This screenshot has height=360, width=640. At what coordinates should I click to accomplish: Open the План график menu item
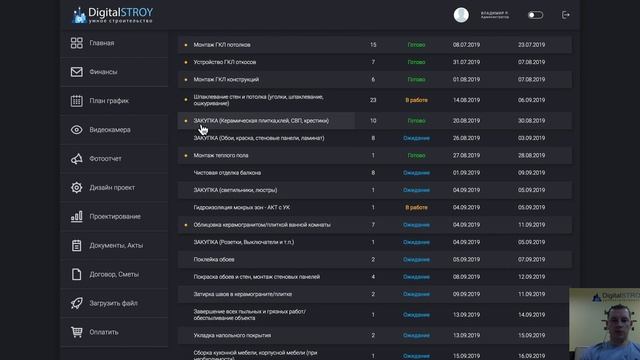pos(114,101)
